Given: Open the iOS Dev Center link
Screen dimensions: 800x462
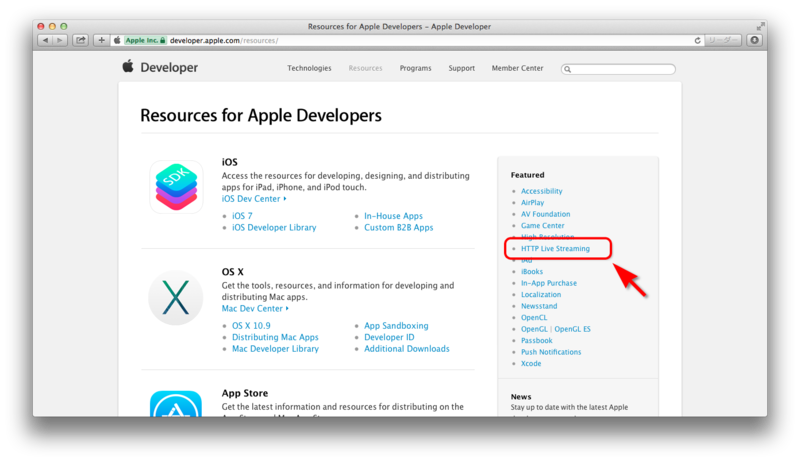Looking at the screenshot, I should [254, 199].
